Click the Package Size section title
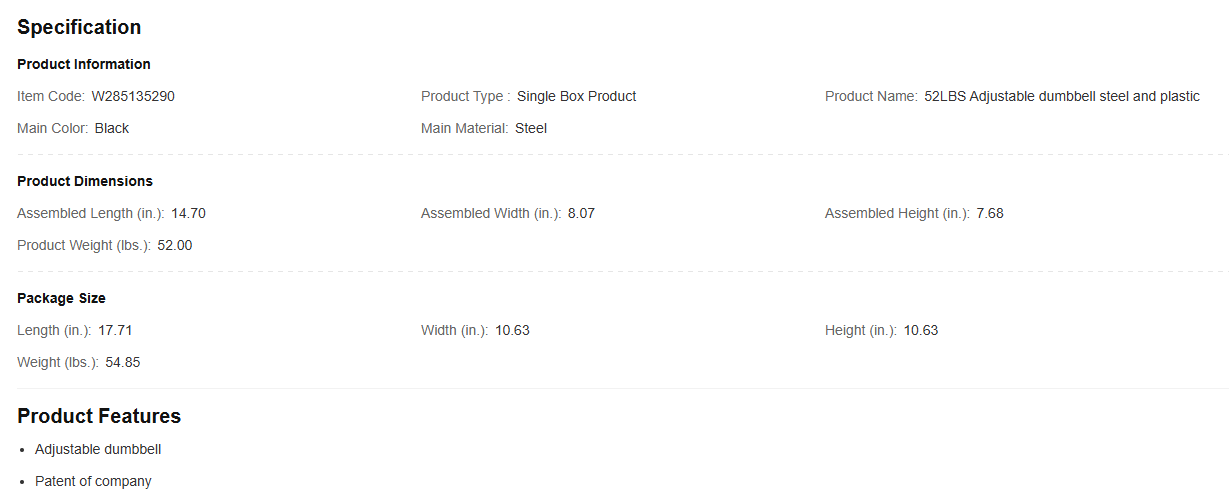1229x499 pixels. point(61,298)
